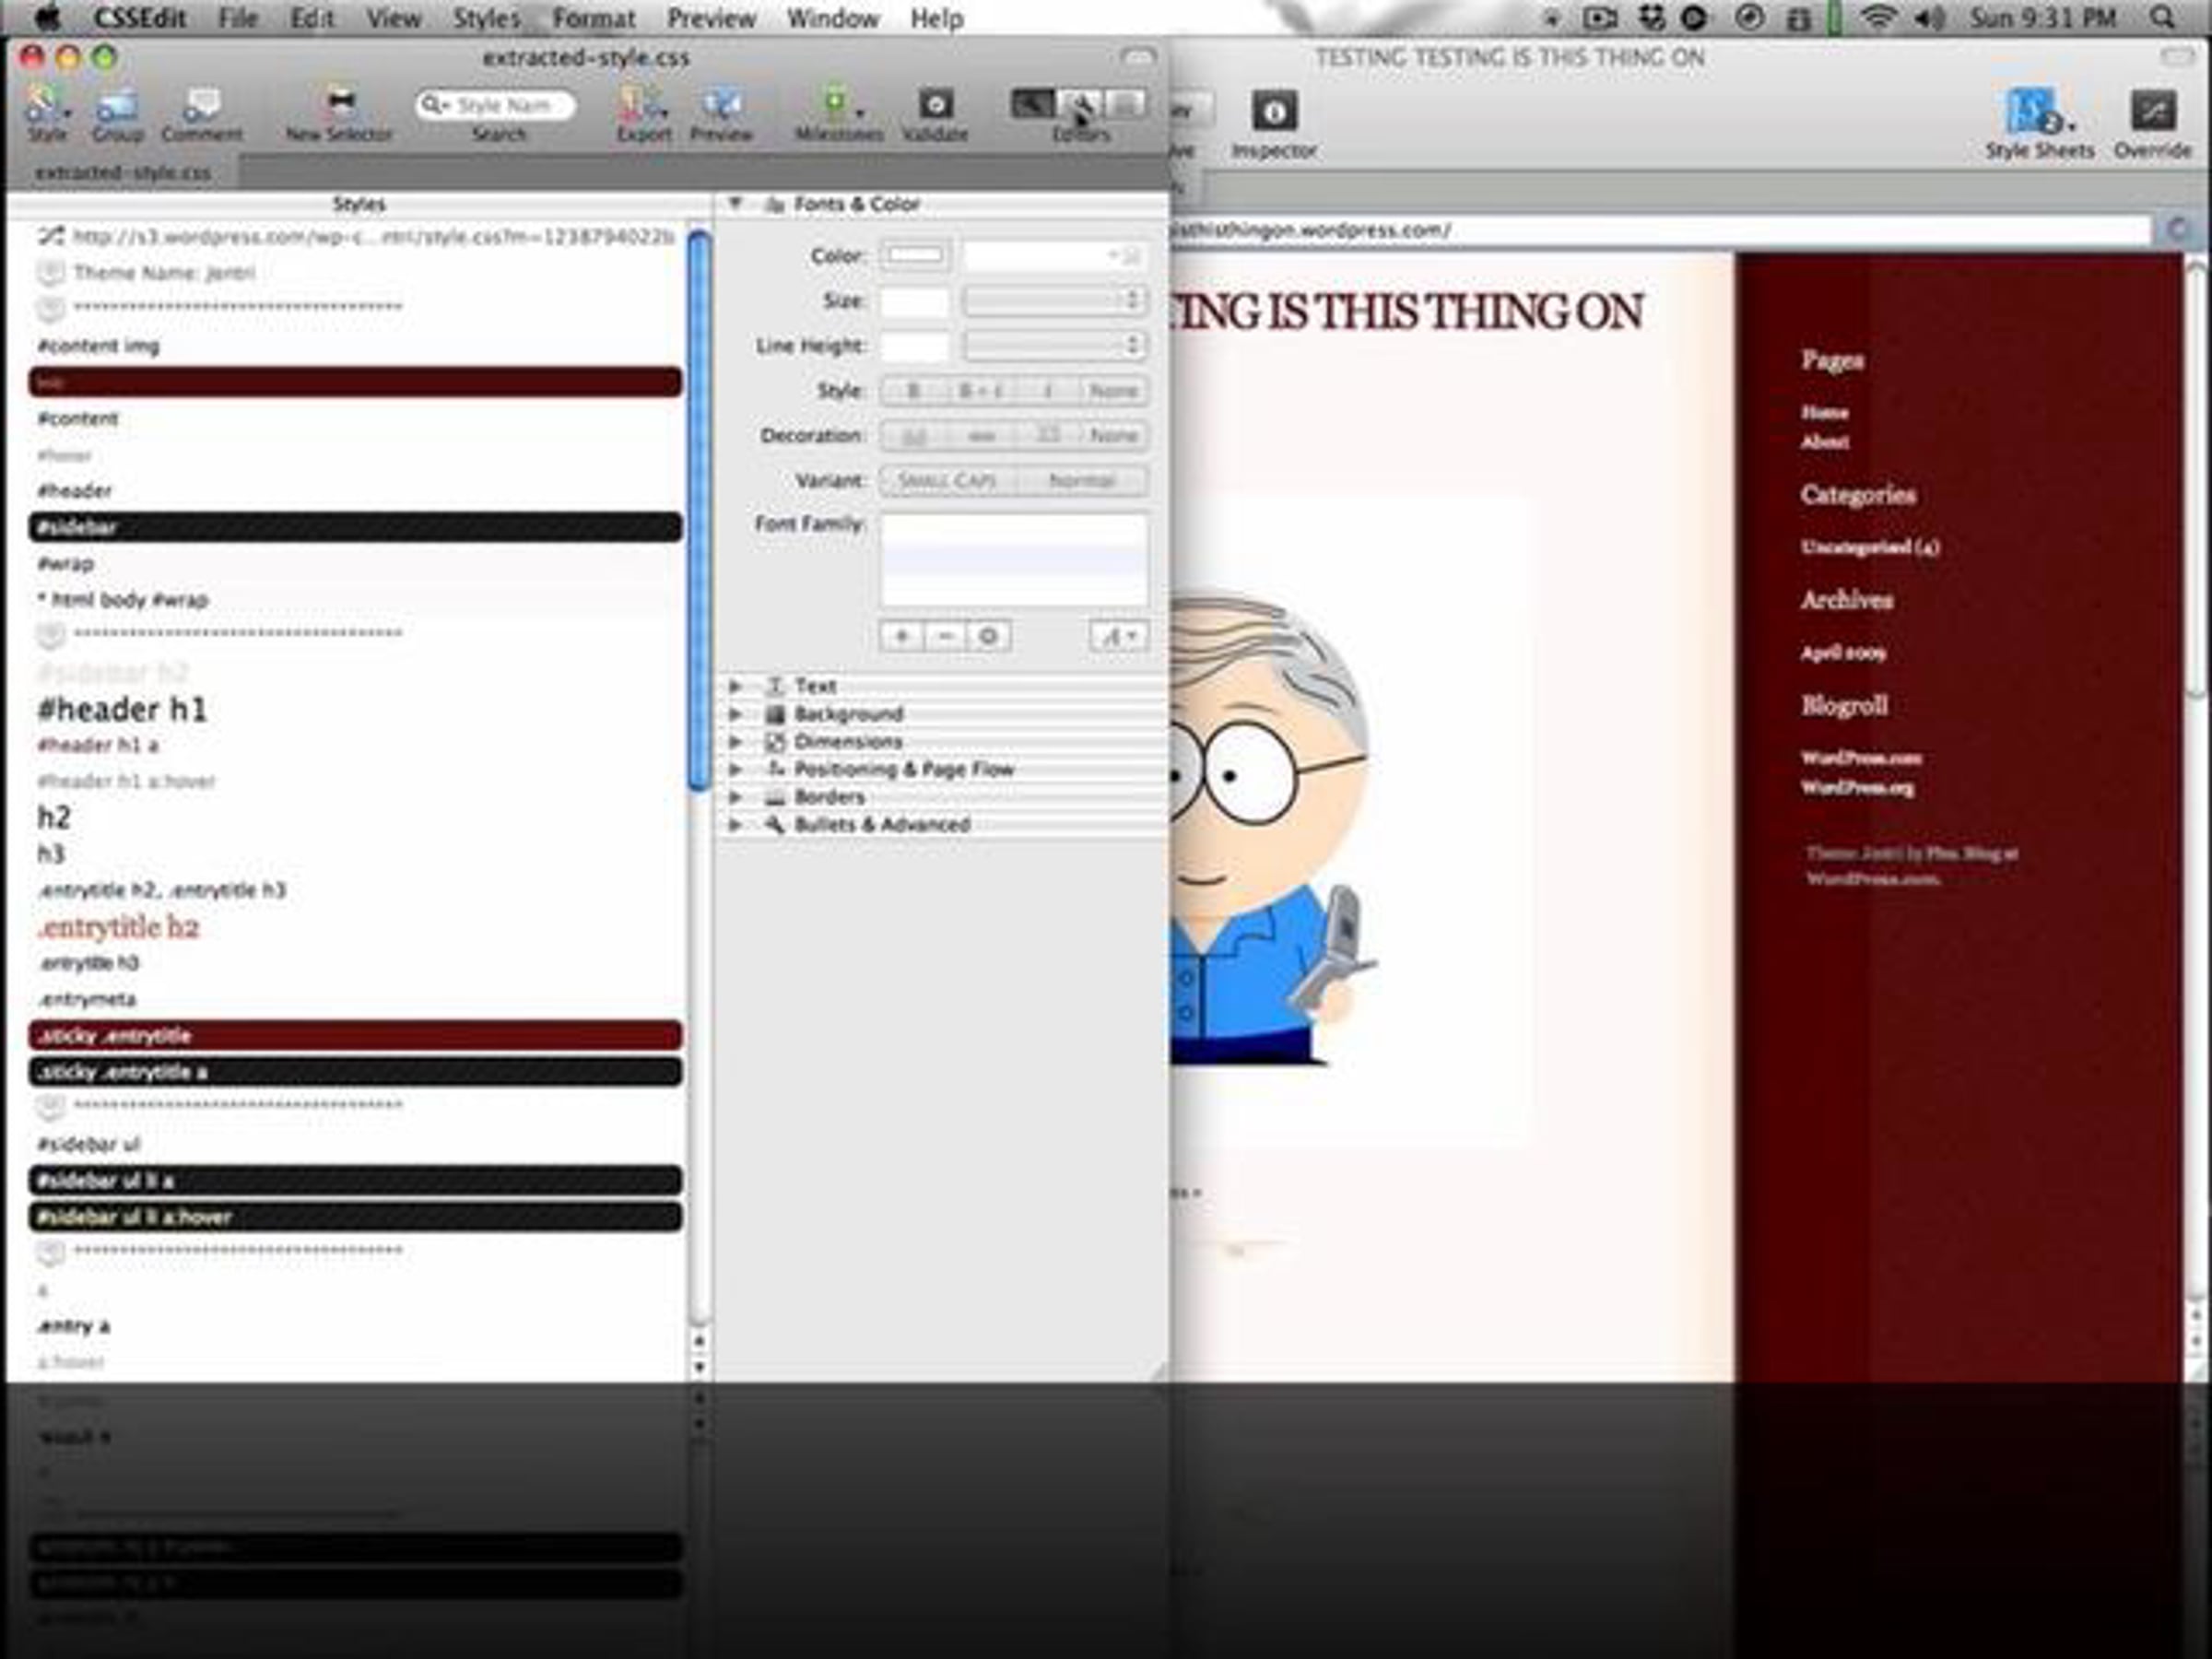The width and height of the screenshot is (2212, 1659).
Task: Click the Wi-Fi status icon
Action: pos(1878,17)
